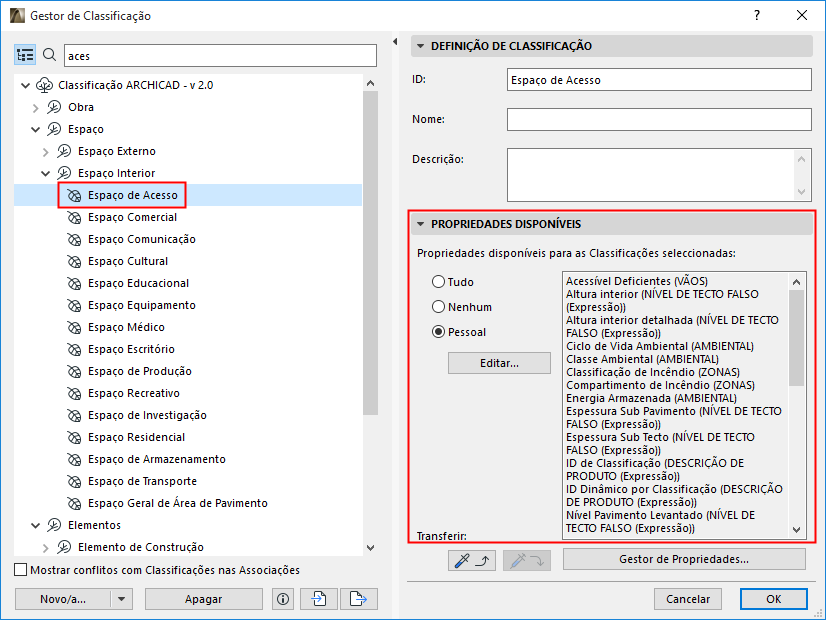
Task: Click the Espaço Residencial leaf icon
Action: point(74,438)
